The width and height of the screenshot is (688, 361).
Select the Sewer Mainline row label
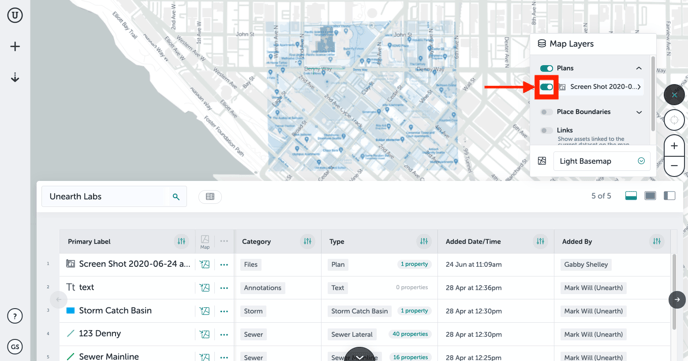109,357
